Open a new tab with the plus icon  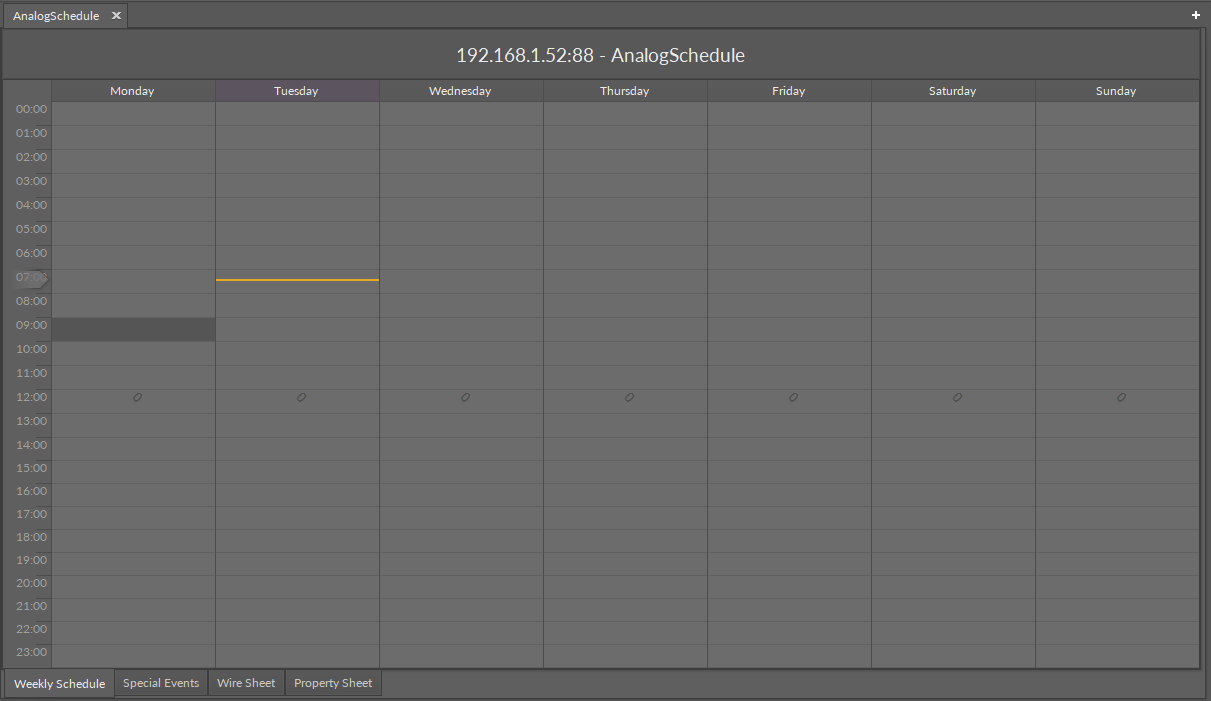[x=1195, y=15]
